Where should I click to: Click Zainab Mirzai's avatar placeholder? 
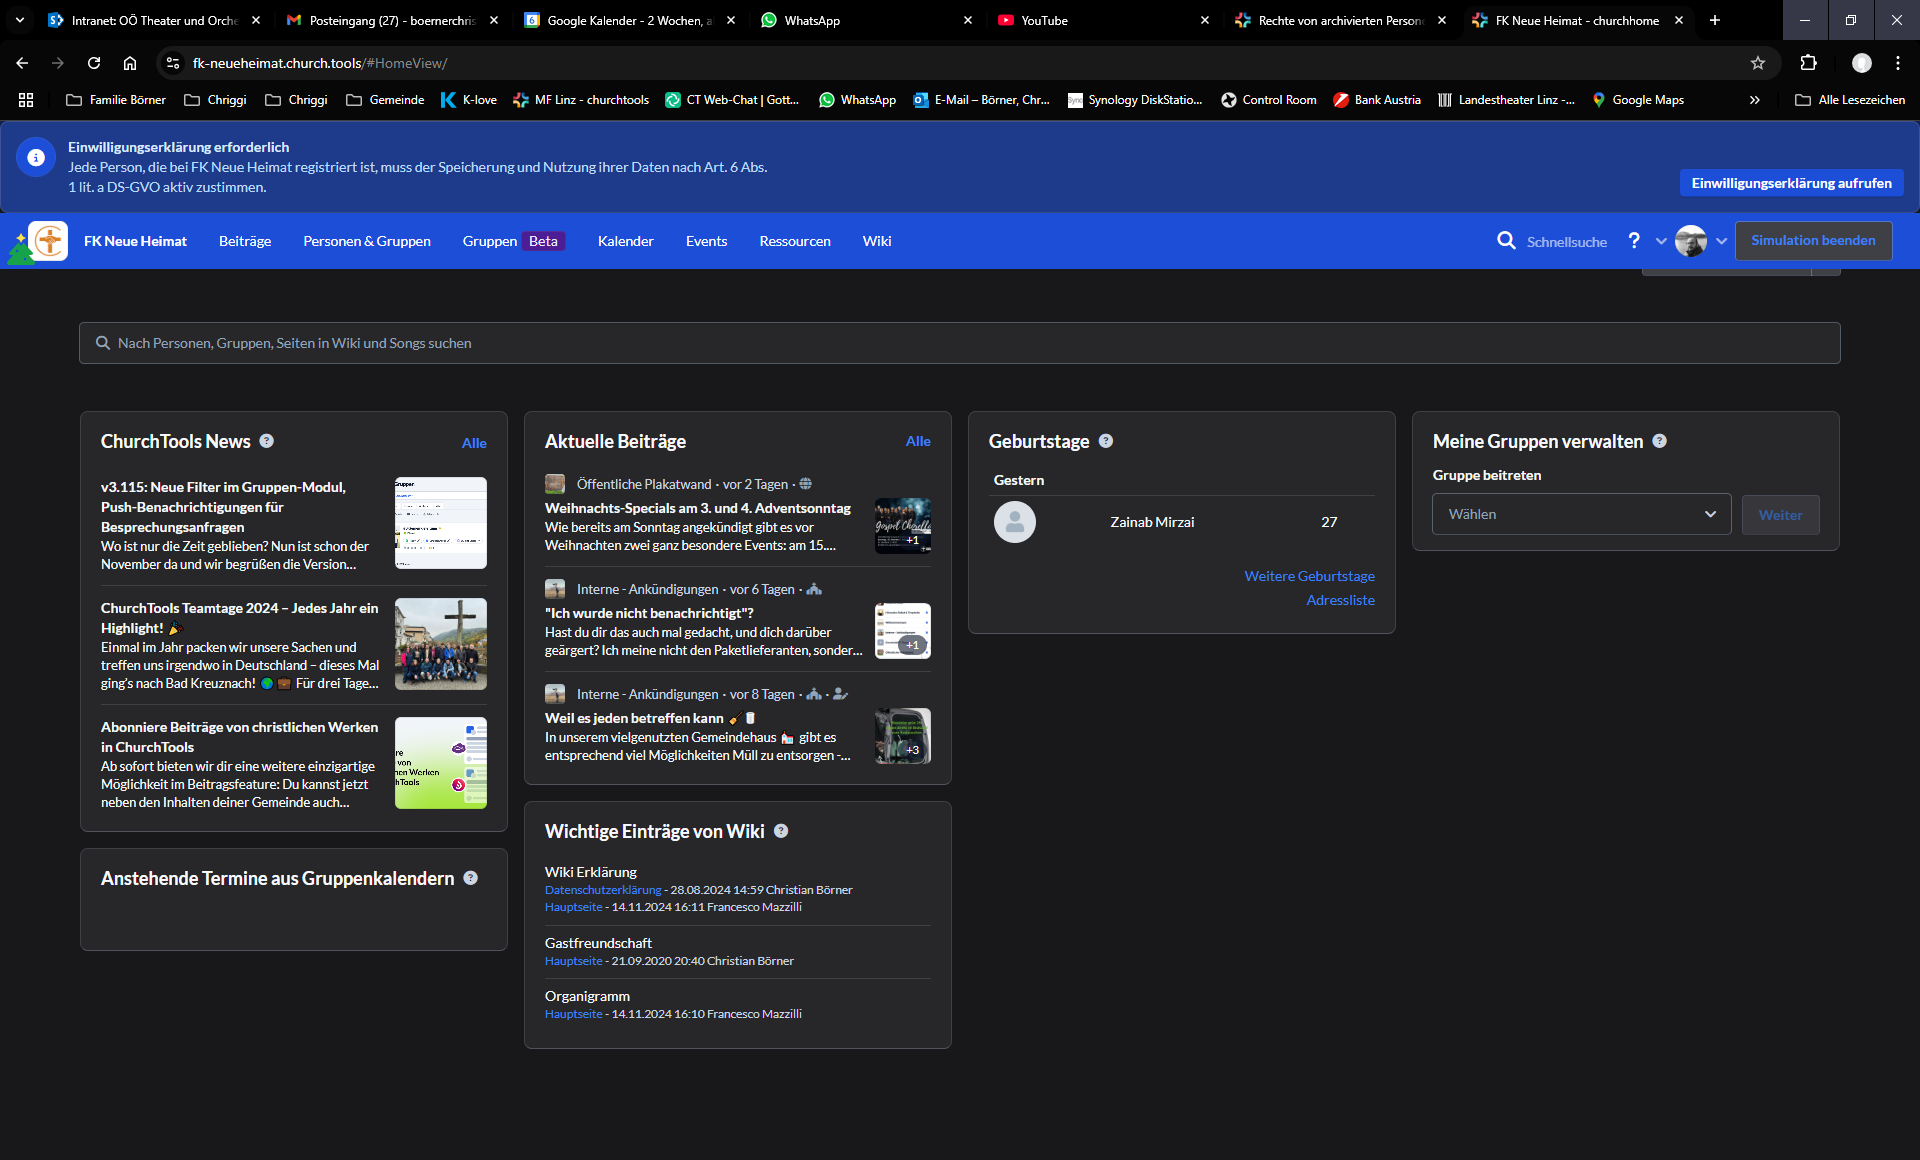coord(1015,522)
